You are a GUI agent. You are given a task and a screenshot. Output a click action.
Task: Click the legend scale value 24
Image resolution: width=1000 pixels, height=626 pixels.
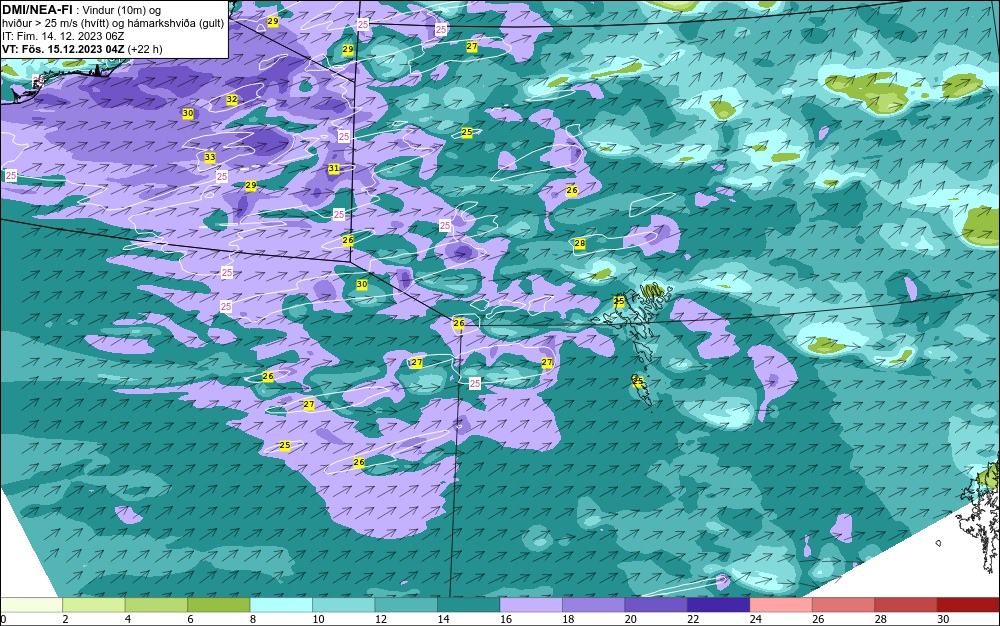pos(756,619)
